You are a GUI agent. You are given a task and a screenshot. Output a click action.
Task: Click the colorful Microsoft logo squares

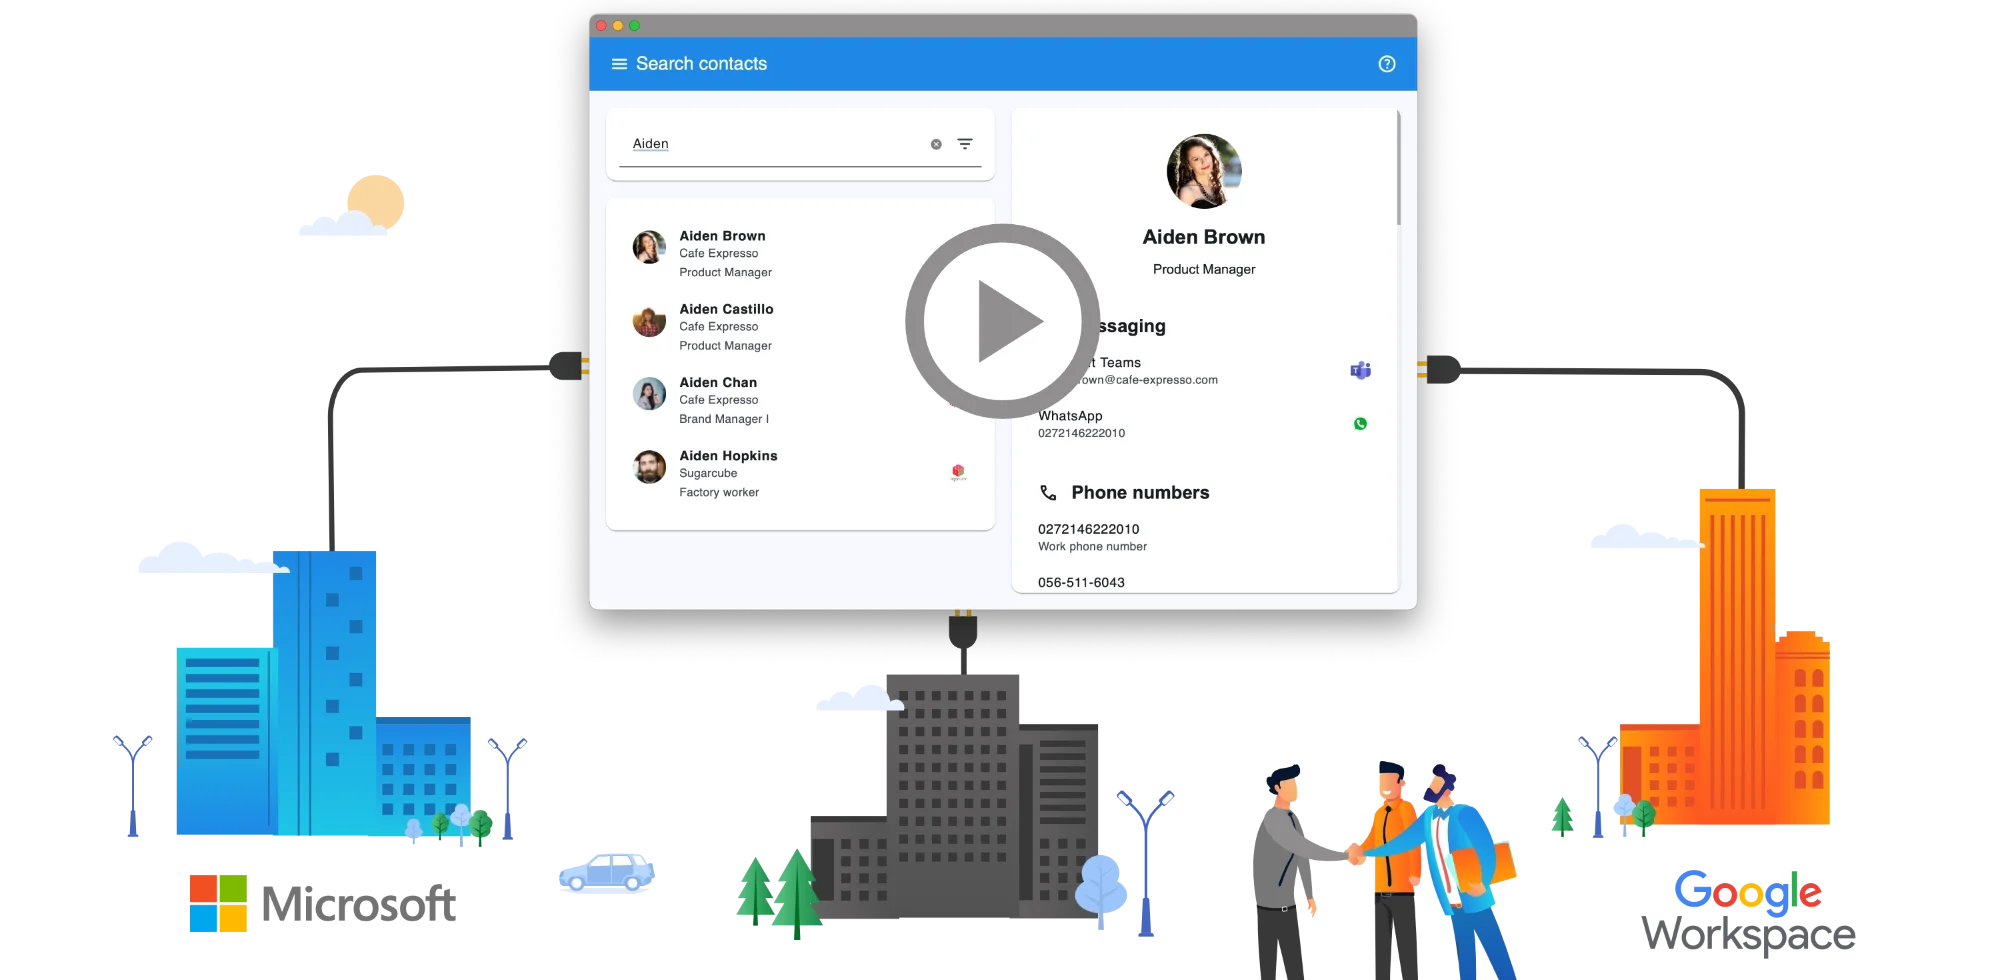pyautogui.click(x=217, y=903)
